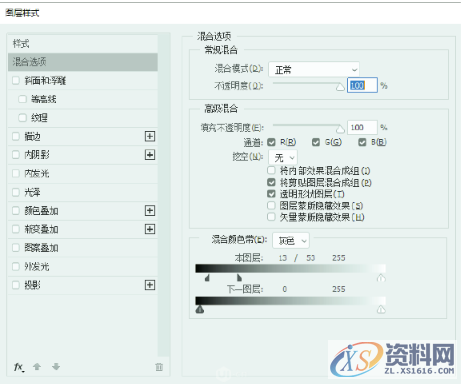462x384 pixels.
Task: Add another 渐变叠加 effect with plus icon
Action: tap(150, 229)
